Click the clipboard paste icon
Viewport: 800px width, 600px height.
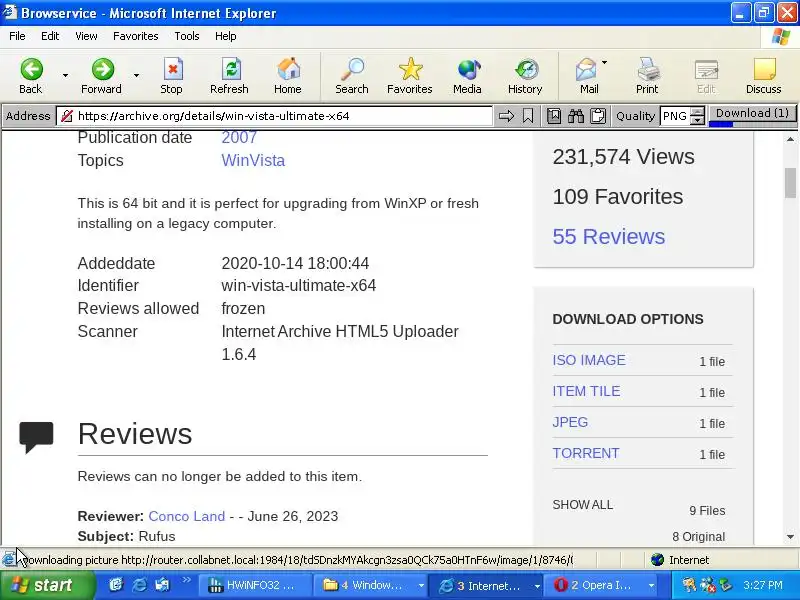[597, 116]
